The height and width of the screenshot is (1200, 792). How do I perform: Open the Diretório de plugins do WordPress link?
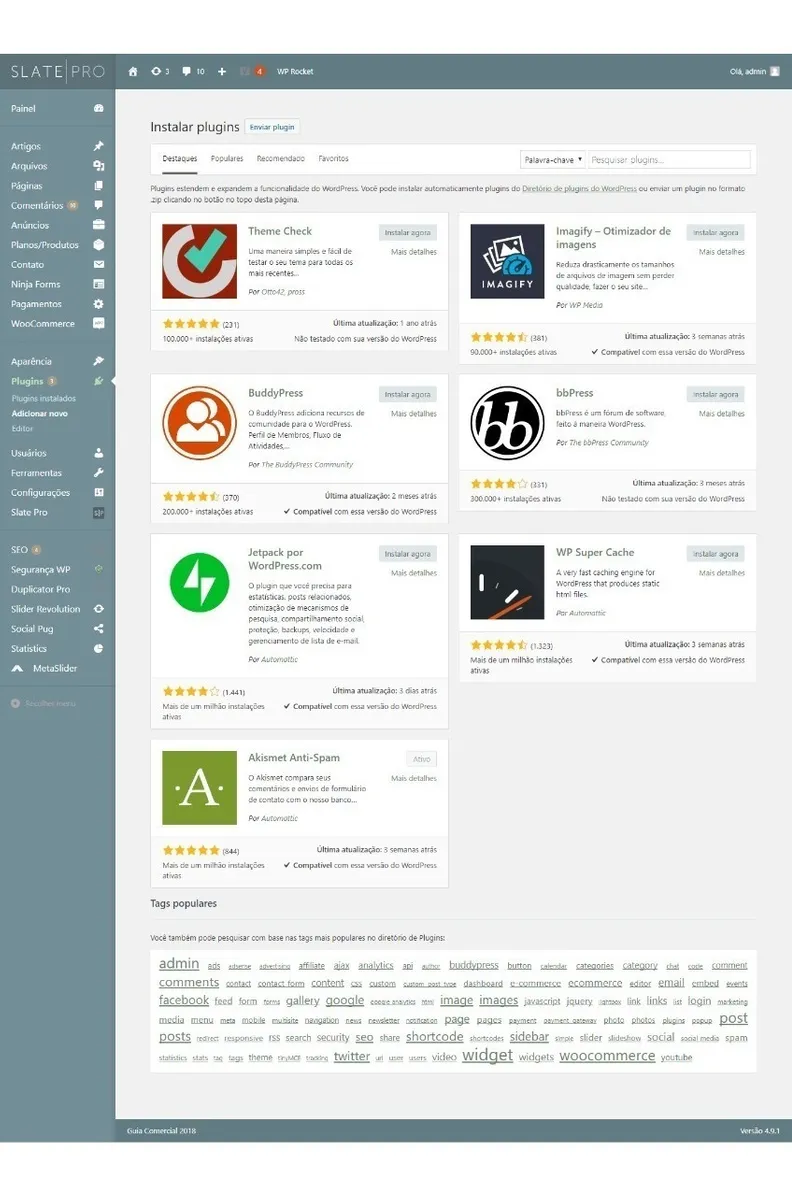tap(579, 188)
